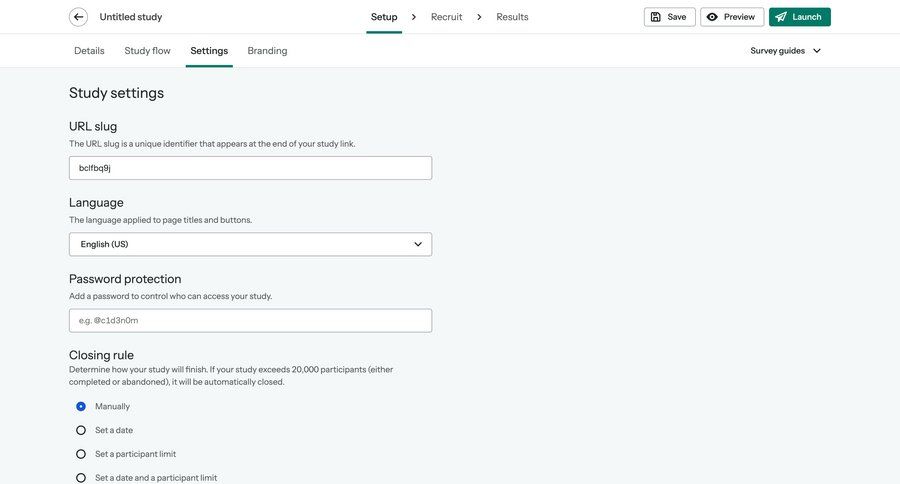900x484 pixels.
Task: Open the Results step
Action: point(512,17)
